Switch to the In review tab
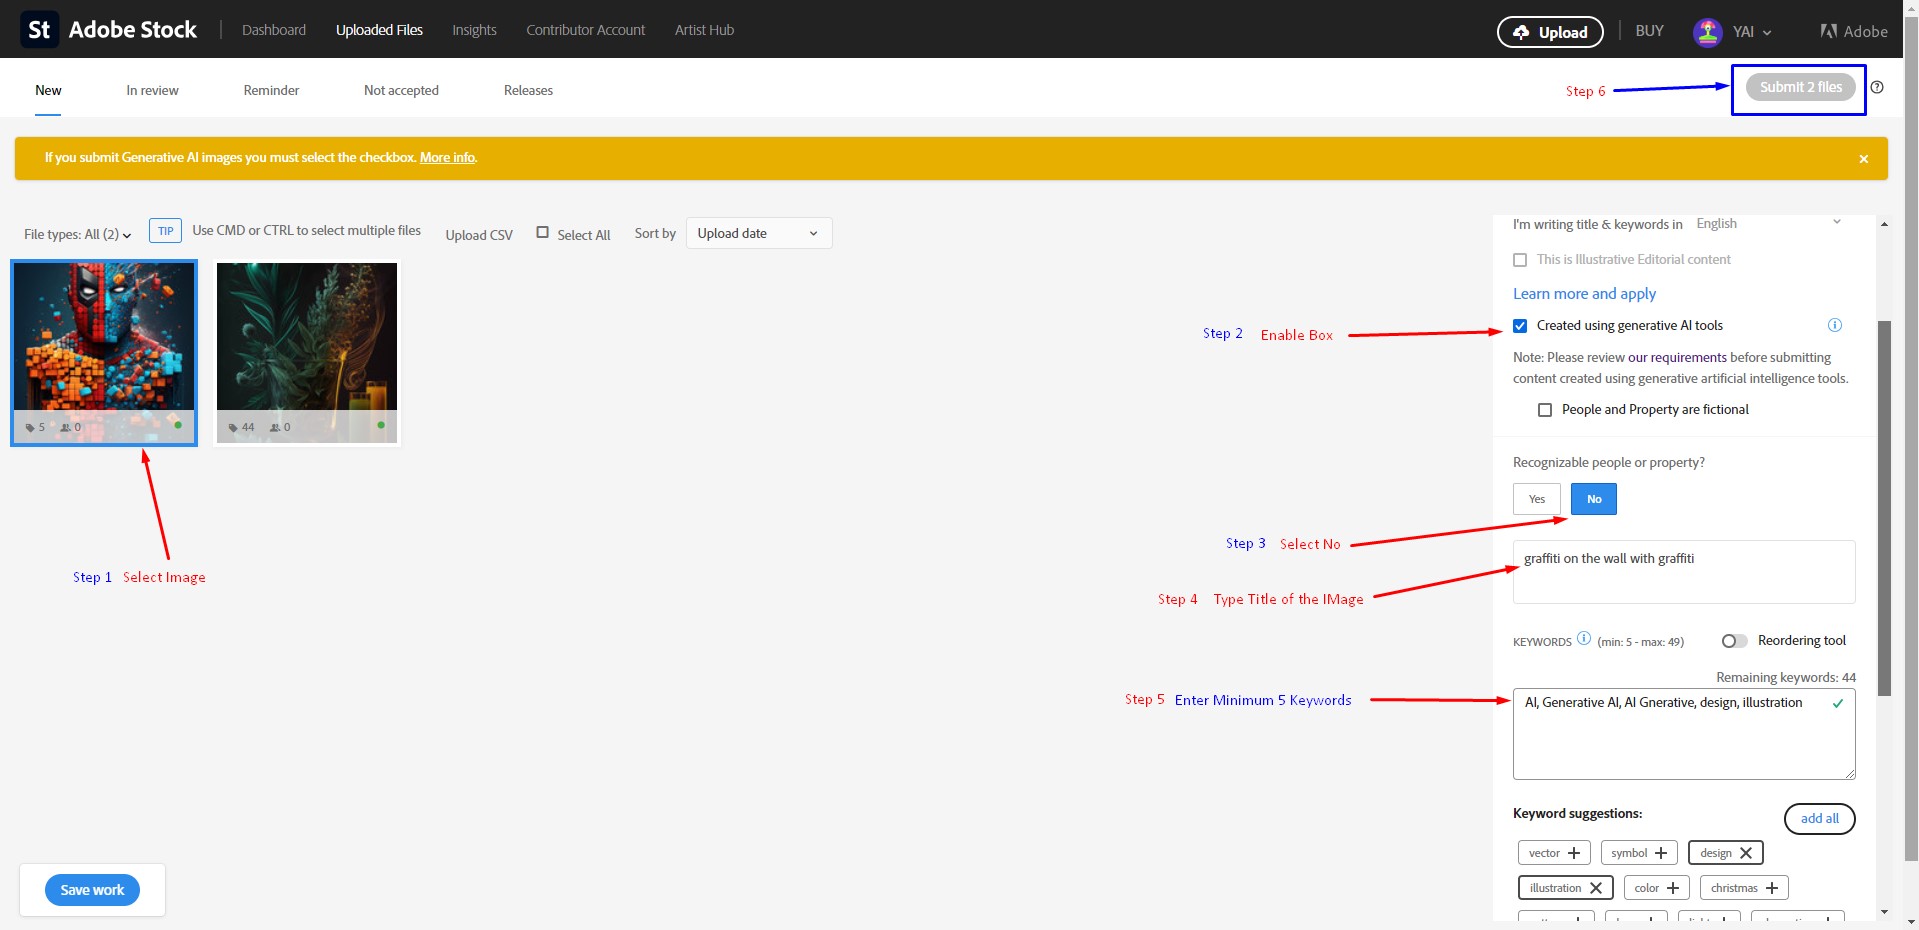 152,90
